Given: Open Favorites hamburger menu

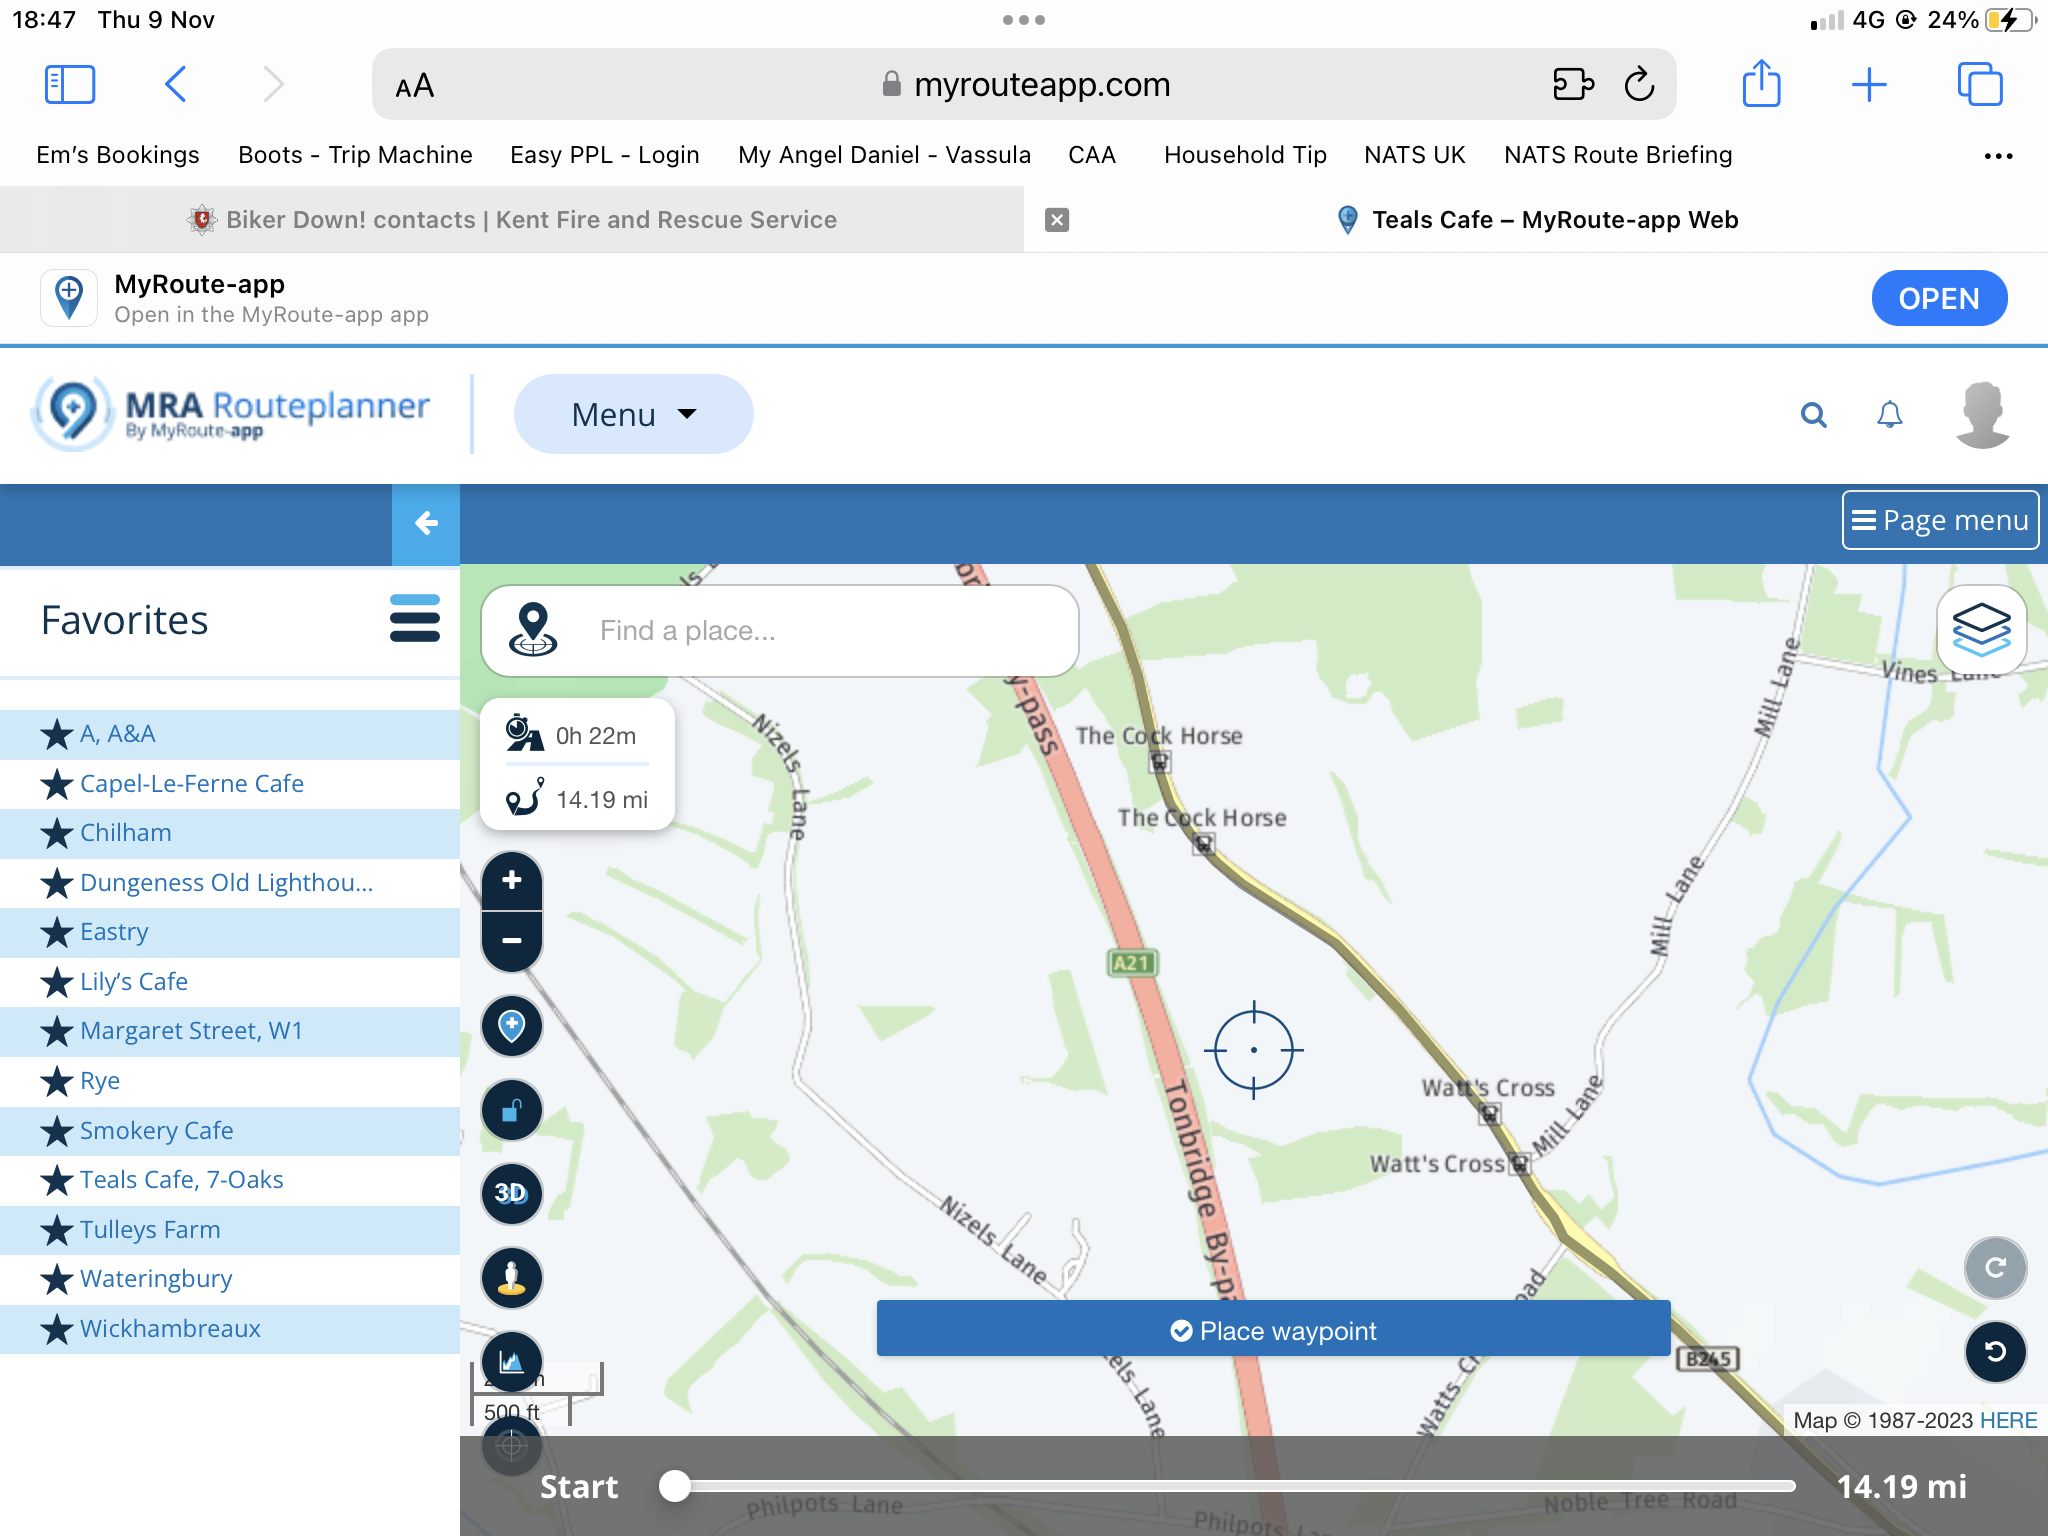Looking at the screenshot, I should [414, 619].
